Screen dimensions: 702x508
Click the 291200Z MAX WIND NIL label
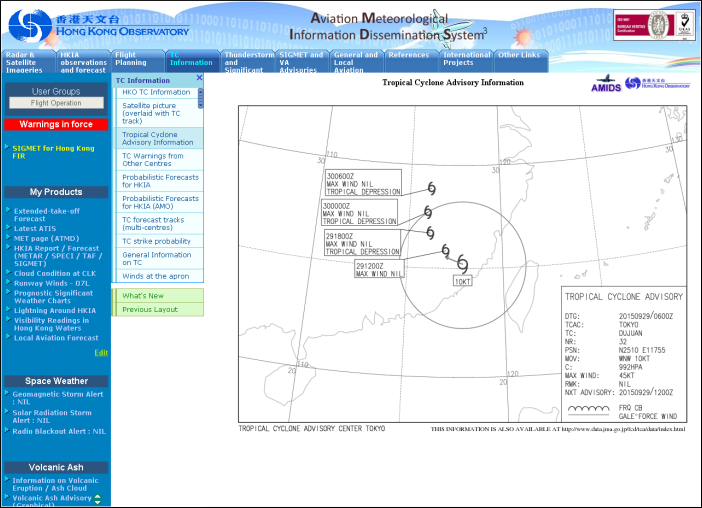click(379, 269)
